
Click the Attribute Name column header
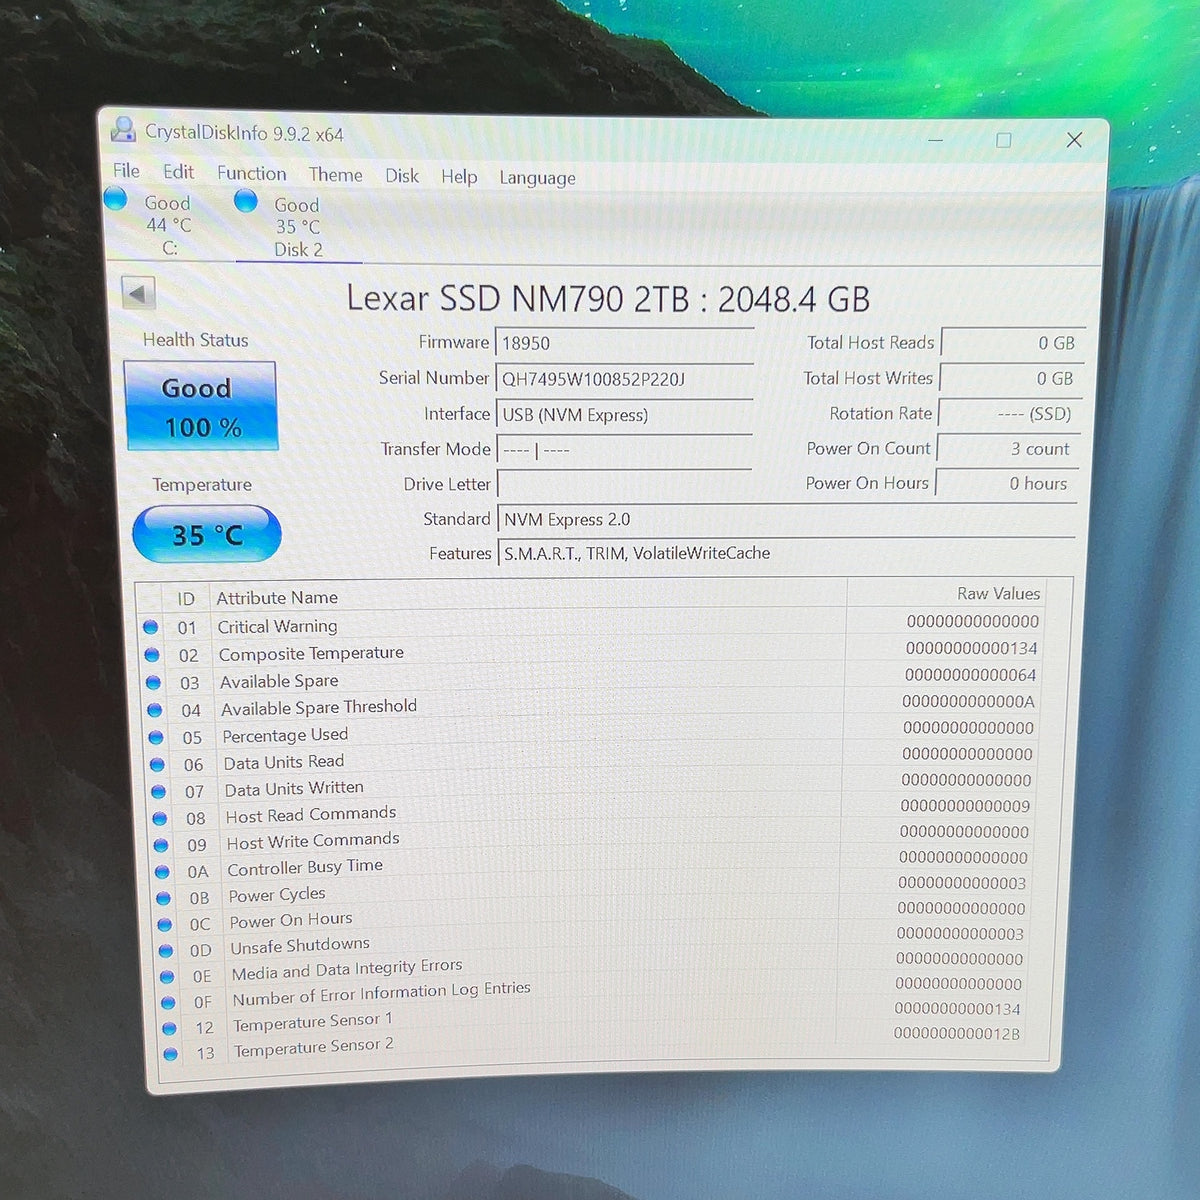pyautogui.click(x=277, y=597)
